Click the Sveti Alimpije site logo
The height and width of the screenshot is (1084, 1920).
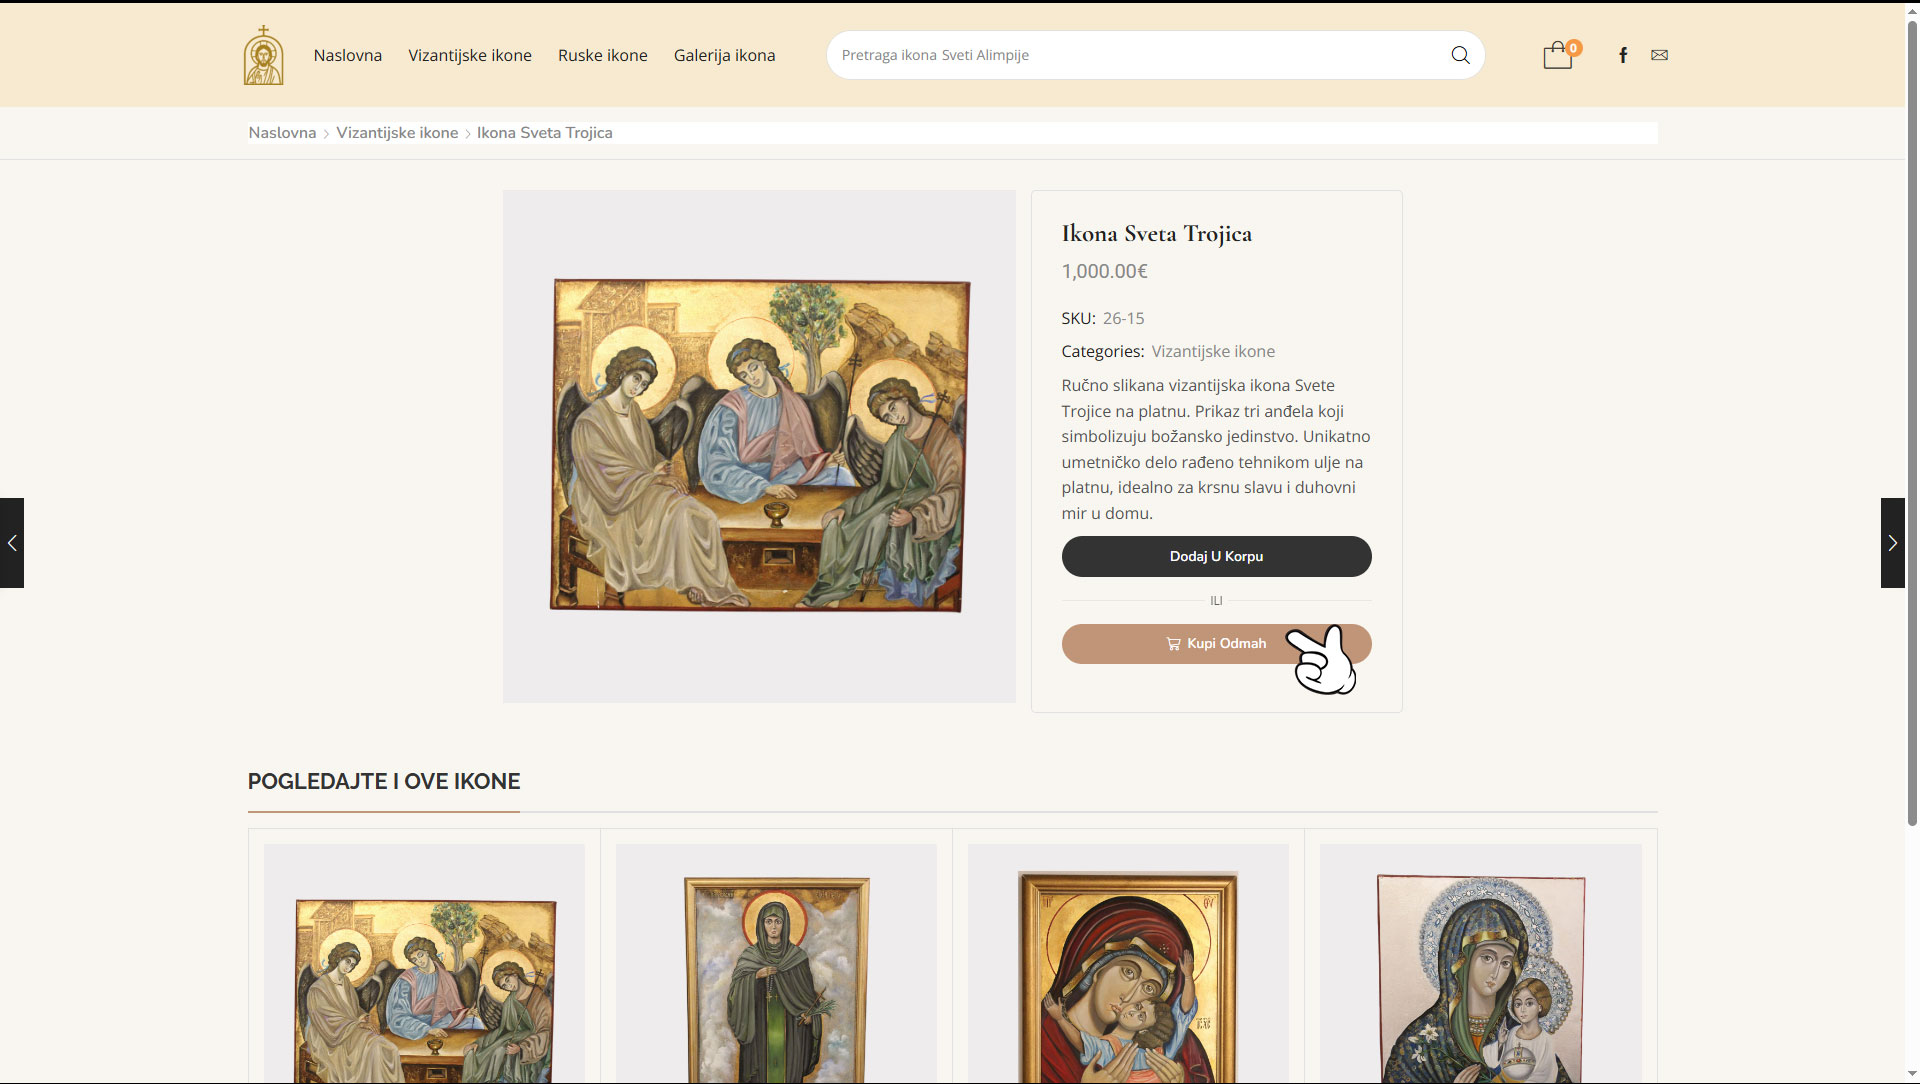click(263, 56)
